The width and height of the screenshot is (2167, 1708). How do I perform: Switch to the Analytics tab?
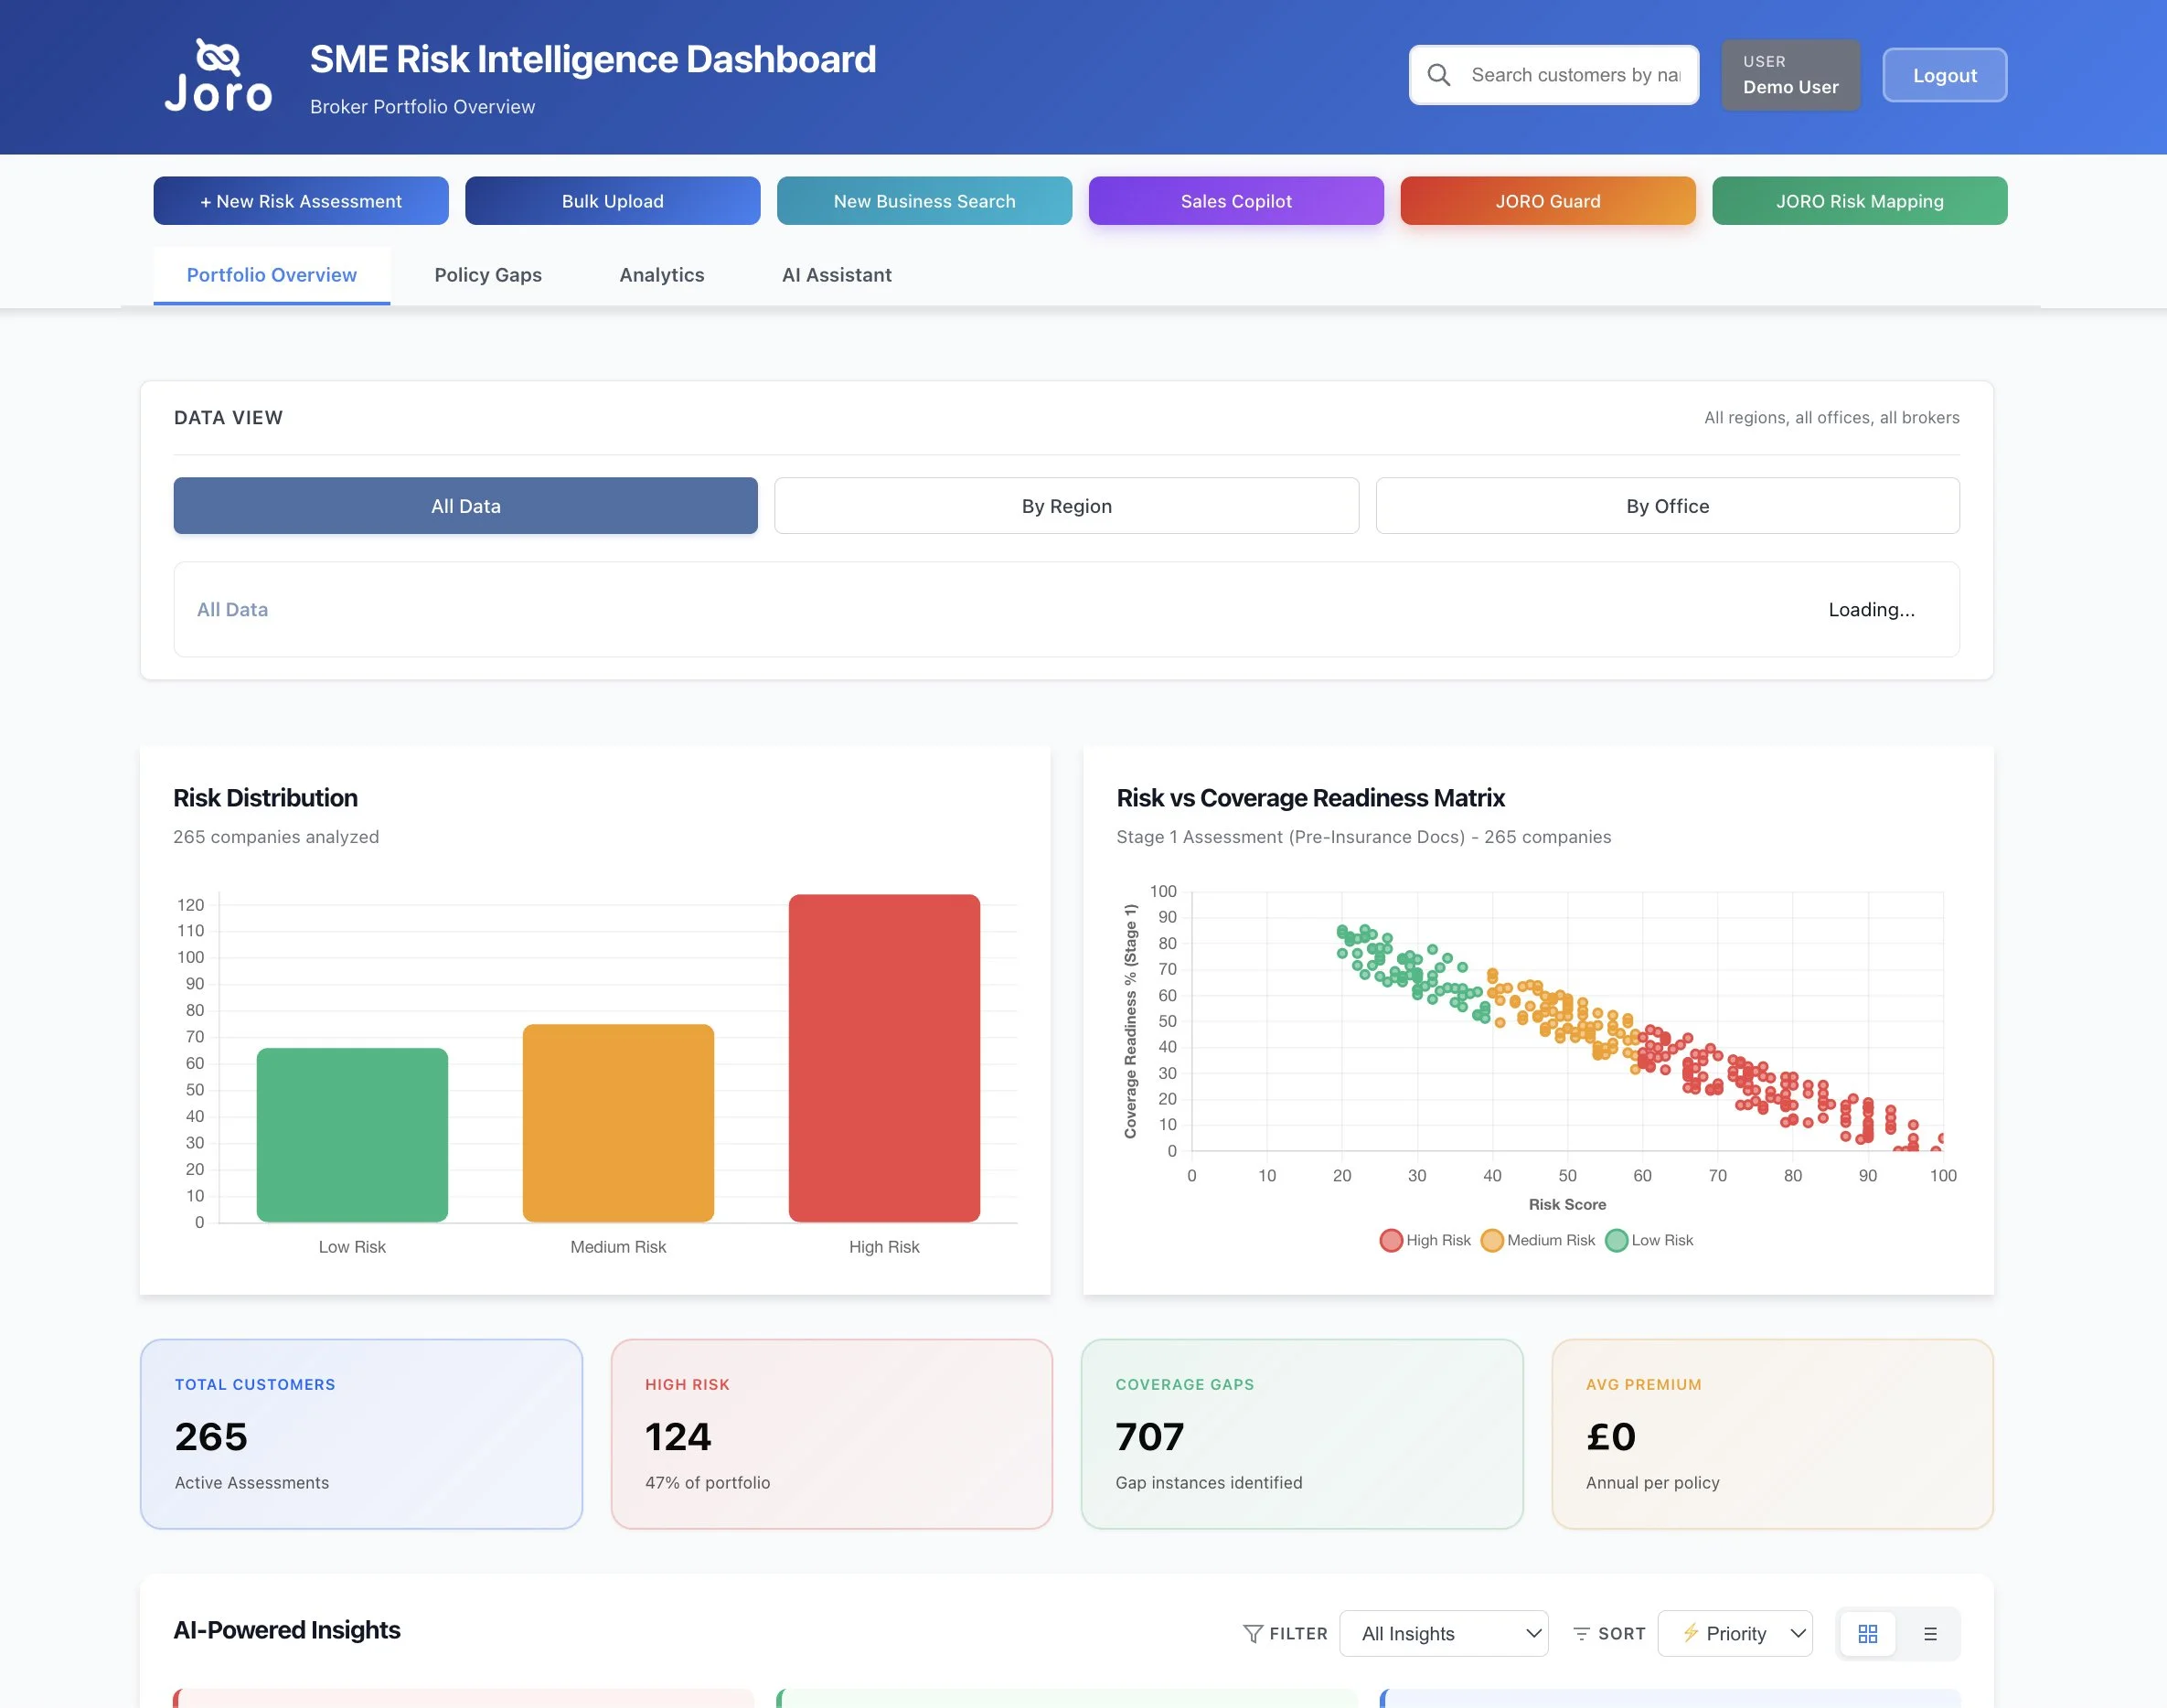click(x=661, y=275)
